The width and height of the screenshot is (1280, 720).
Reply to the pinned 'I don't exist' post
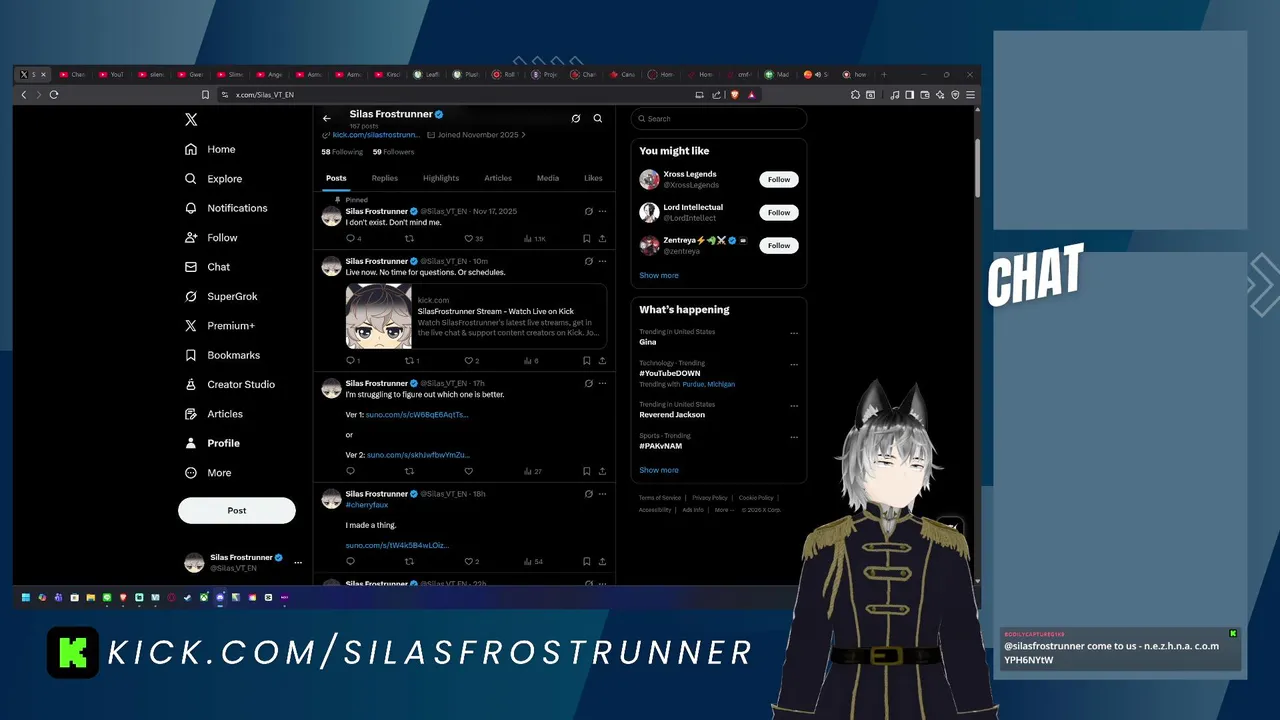(x=351, y=239)
